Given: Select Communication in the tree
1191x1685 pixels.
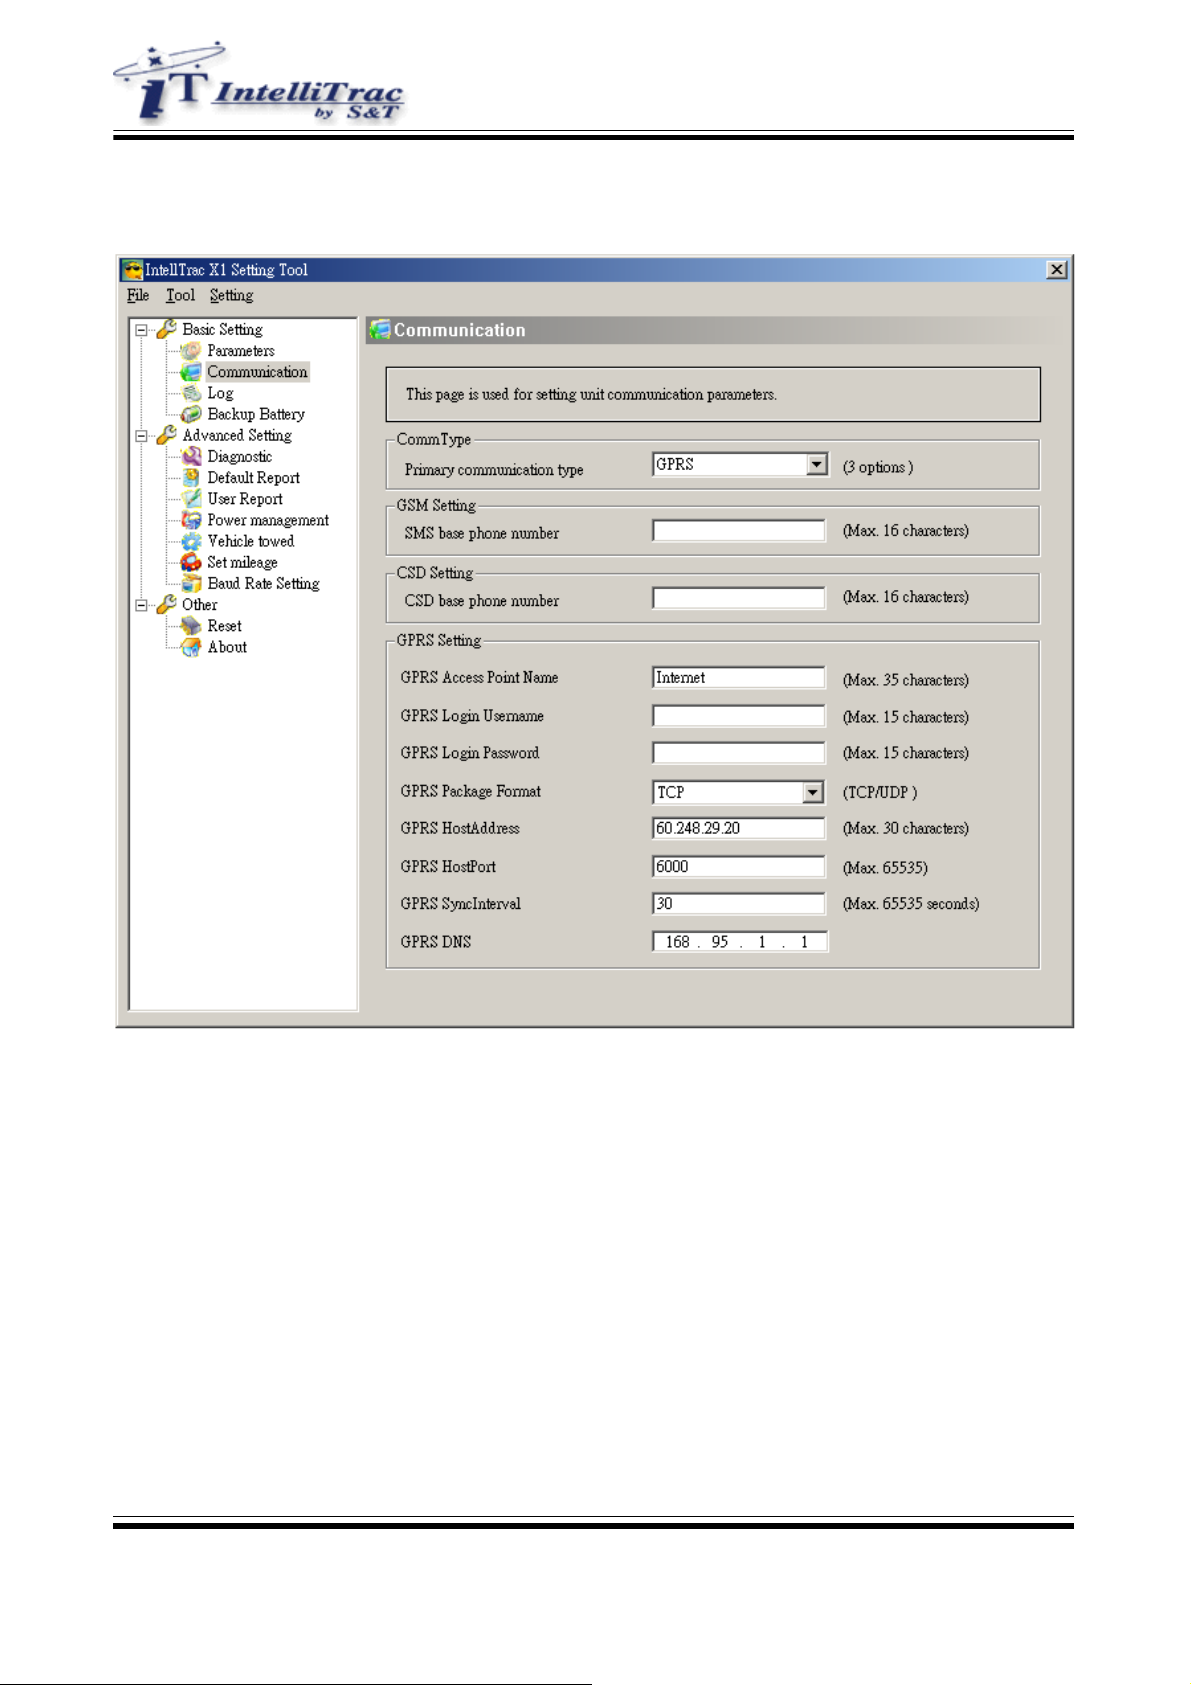Looking at the screenshot, I should click(257, 372).
